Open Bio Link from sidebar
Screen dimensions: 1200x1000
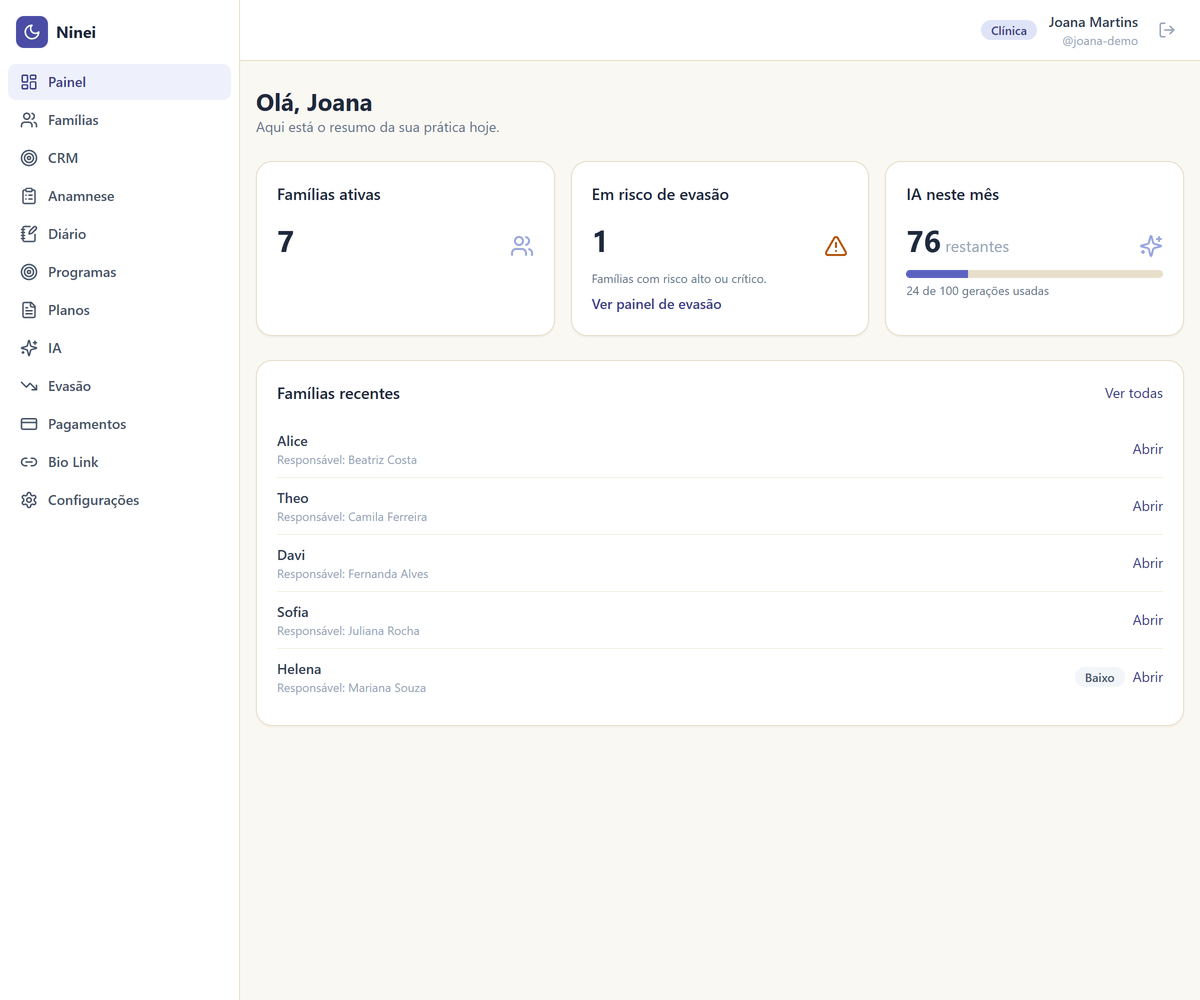coord(119,462)
